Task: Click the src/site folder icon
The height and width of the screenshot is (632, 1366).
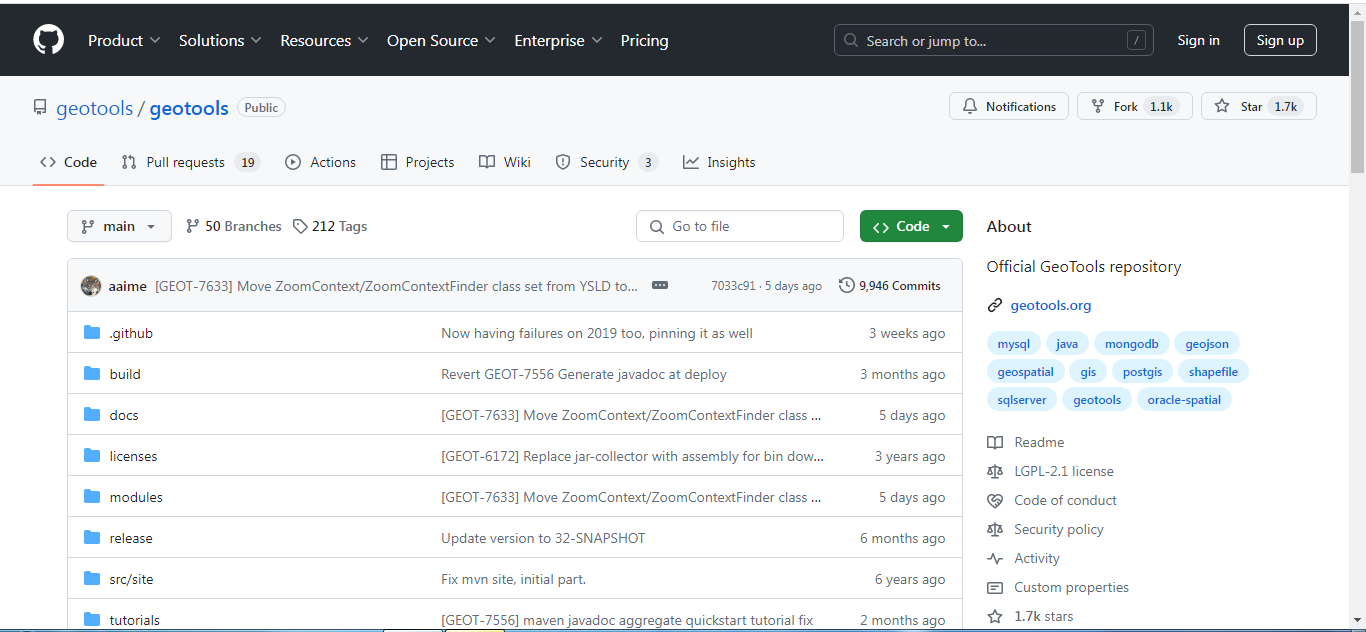Action: tap(92, 579)
